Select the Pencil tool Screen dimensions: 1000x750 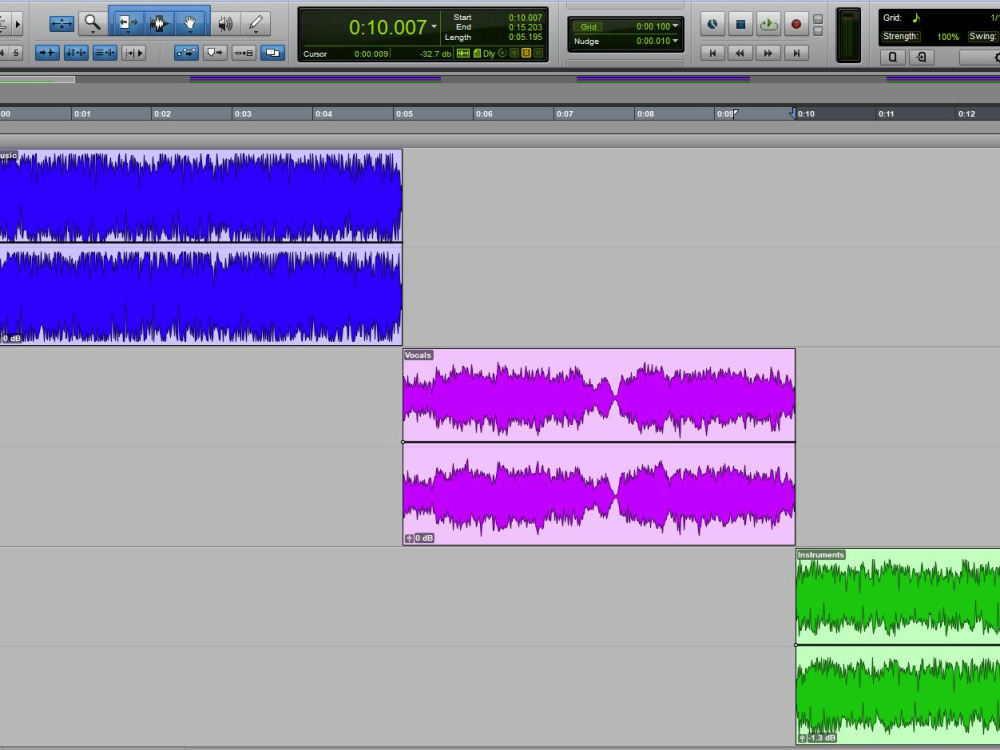256,24
